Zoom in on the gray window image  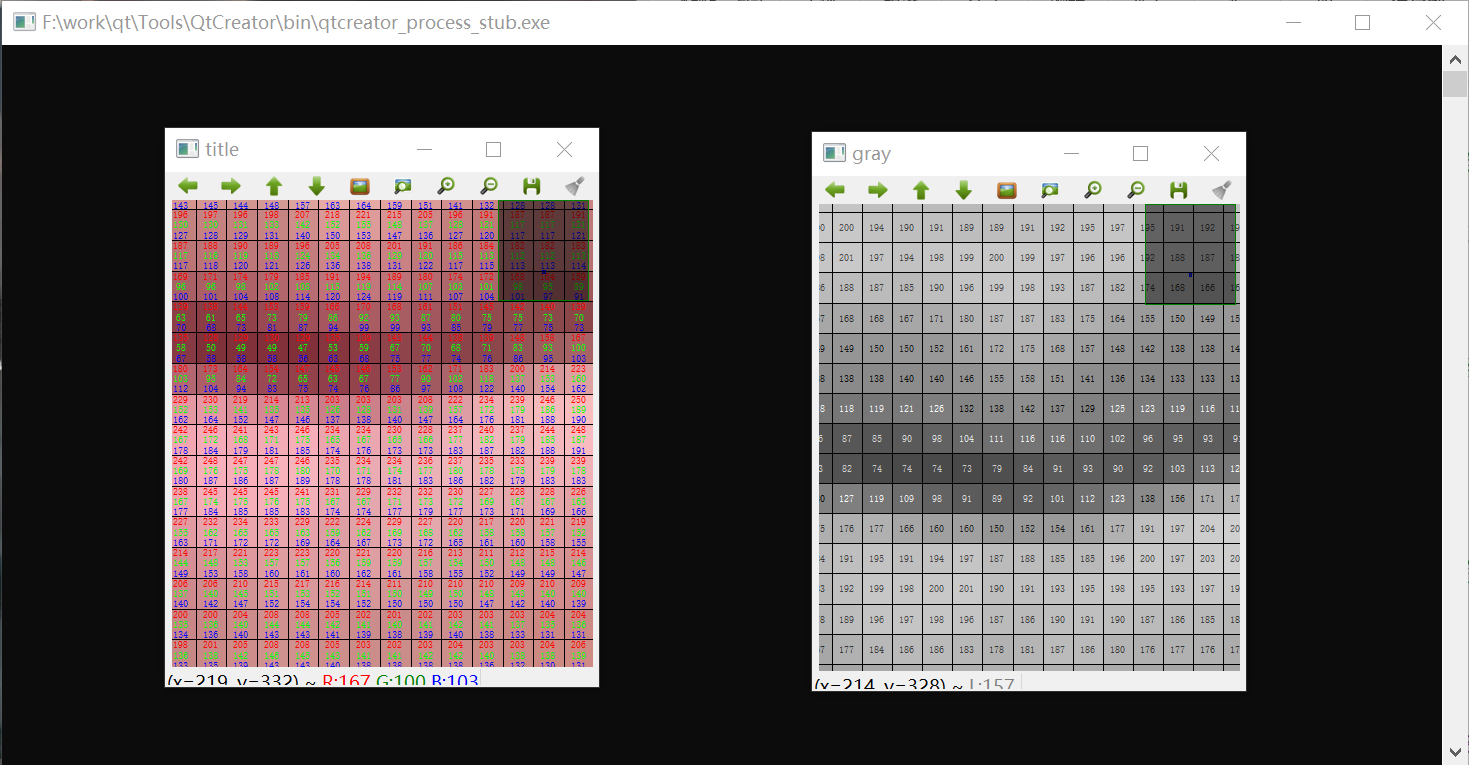[x=1093, y=190]
